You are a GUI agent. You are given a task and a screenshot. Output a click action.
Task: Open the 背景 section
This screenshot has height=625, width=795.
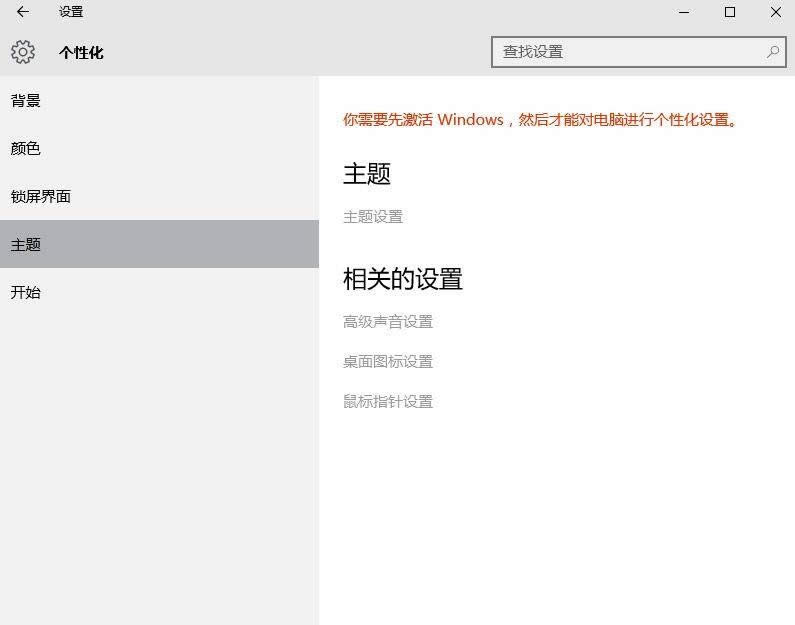click(26, 101)
